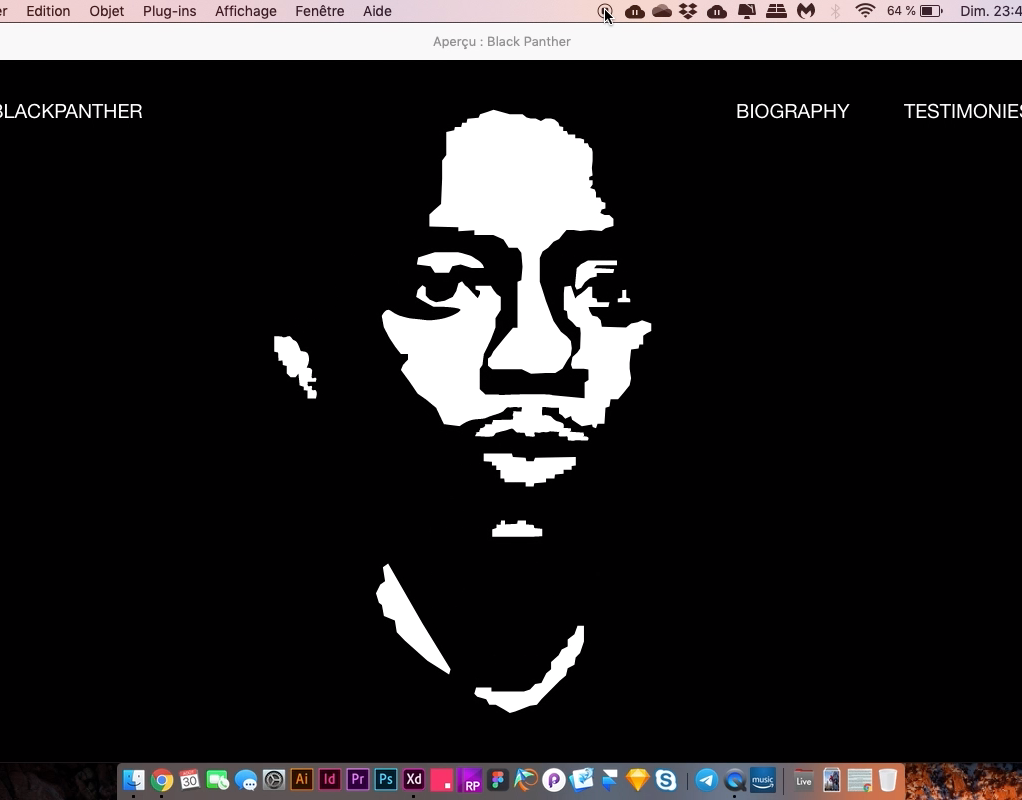The width and height of the screenshot is (1022, 800).
Task: Launch Adobe InDesign from the dock
Action: [x=330, y=780]
